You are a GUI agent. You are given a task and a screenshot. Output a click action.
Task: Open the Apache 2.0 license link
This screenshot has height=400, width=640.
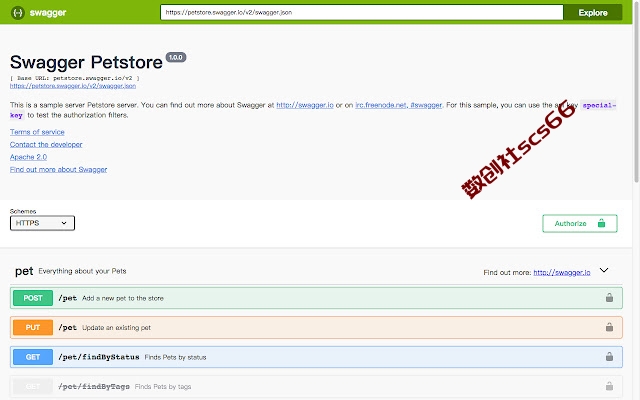[x=29, y=157]
